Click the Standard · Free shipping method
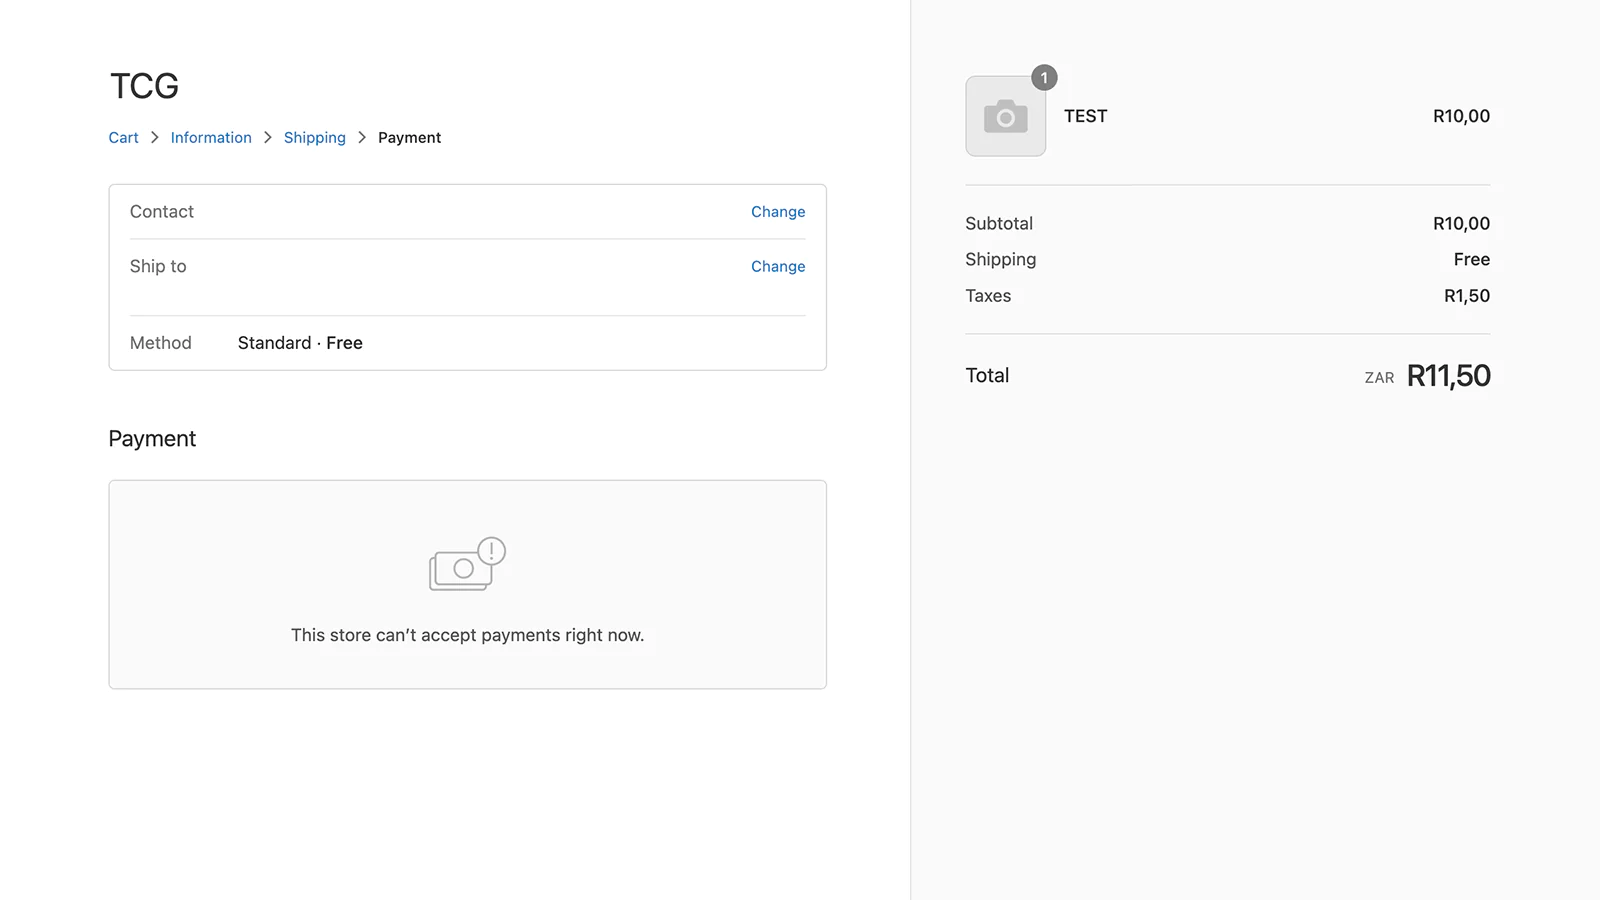1600x900 pixels. click(x=300, y=343)
